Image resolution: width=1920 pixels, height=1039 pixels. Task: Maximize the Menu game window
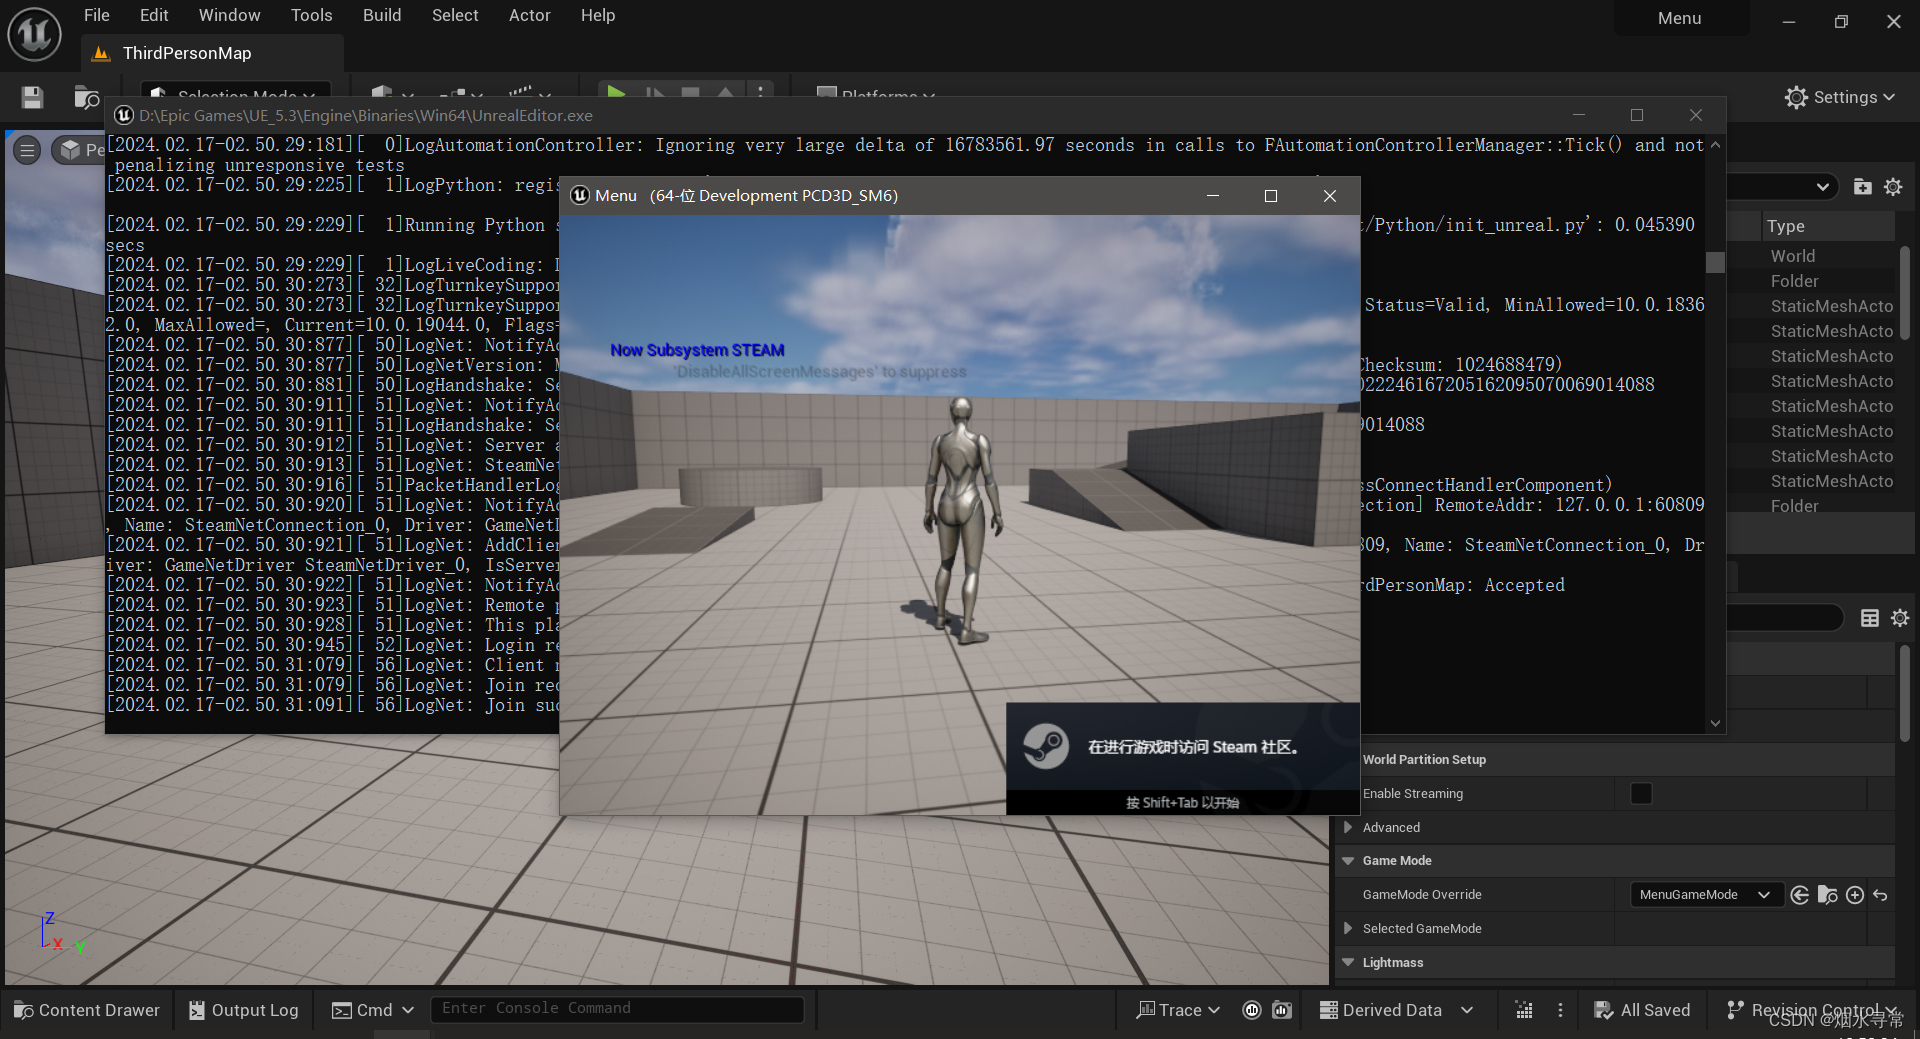click(x=1271, y=196)
